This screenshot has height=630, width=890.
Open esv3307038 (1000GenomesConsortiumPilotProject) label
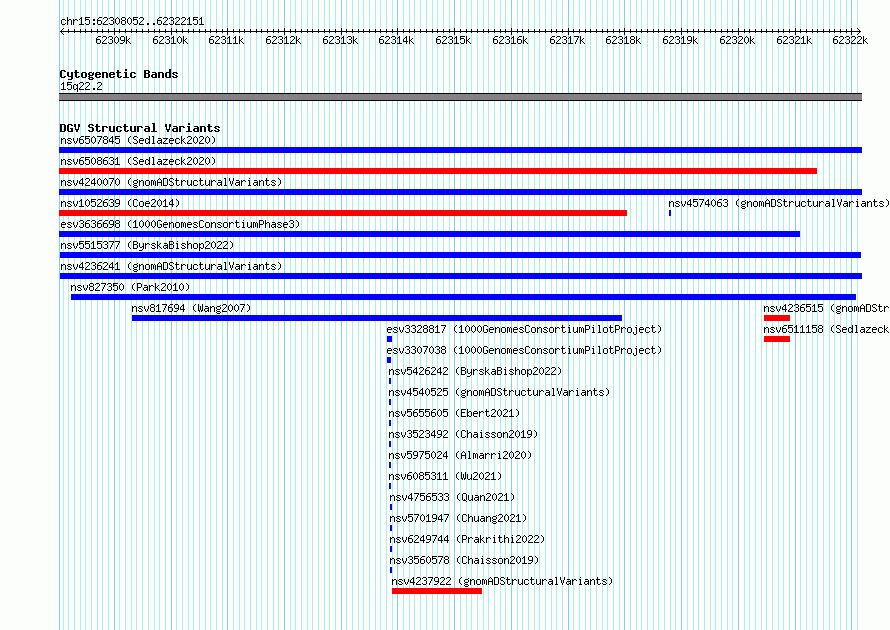pos(524,350)
